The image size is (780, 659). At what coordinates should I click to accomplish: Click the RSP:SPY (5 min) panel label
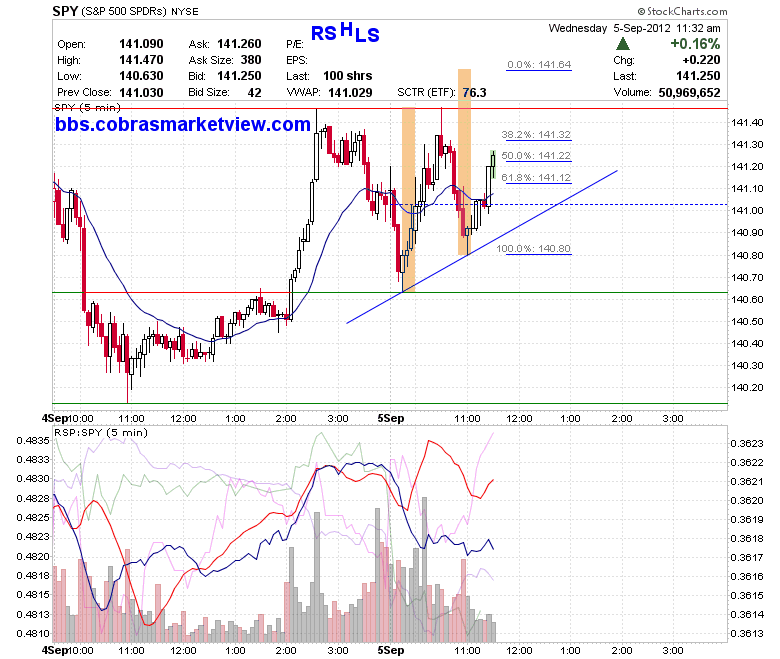click(101, 432)
